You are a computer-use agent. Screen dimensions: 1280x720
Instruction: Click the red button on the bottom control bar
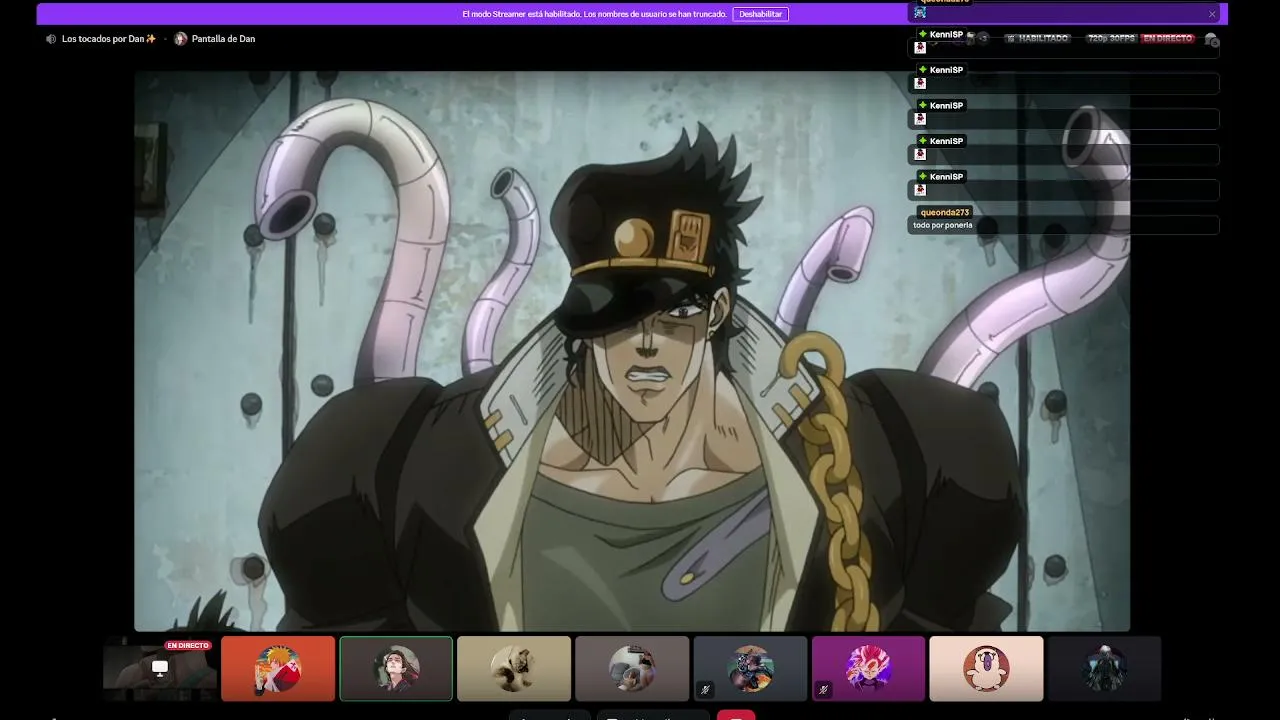(736, 714)
